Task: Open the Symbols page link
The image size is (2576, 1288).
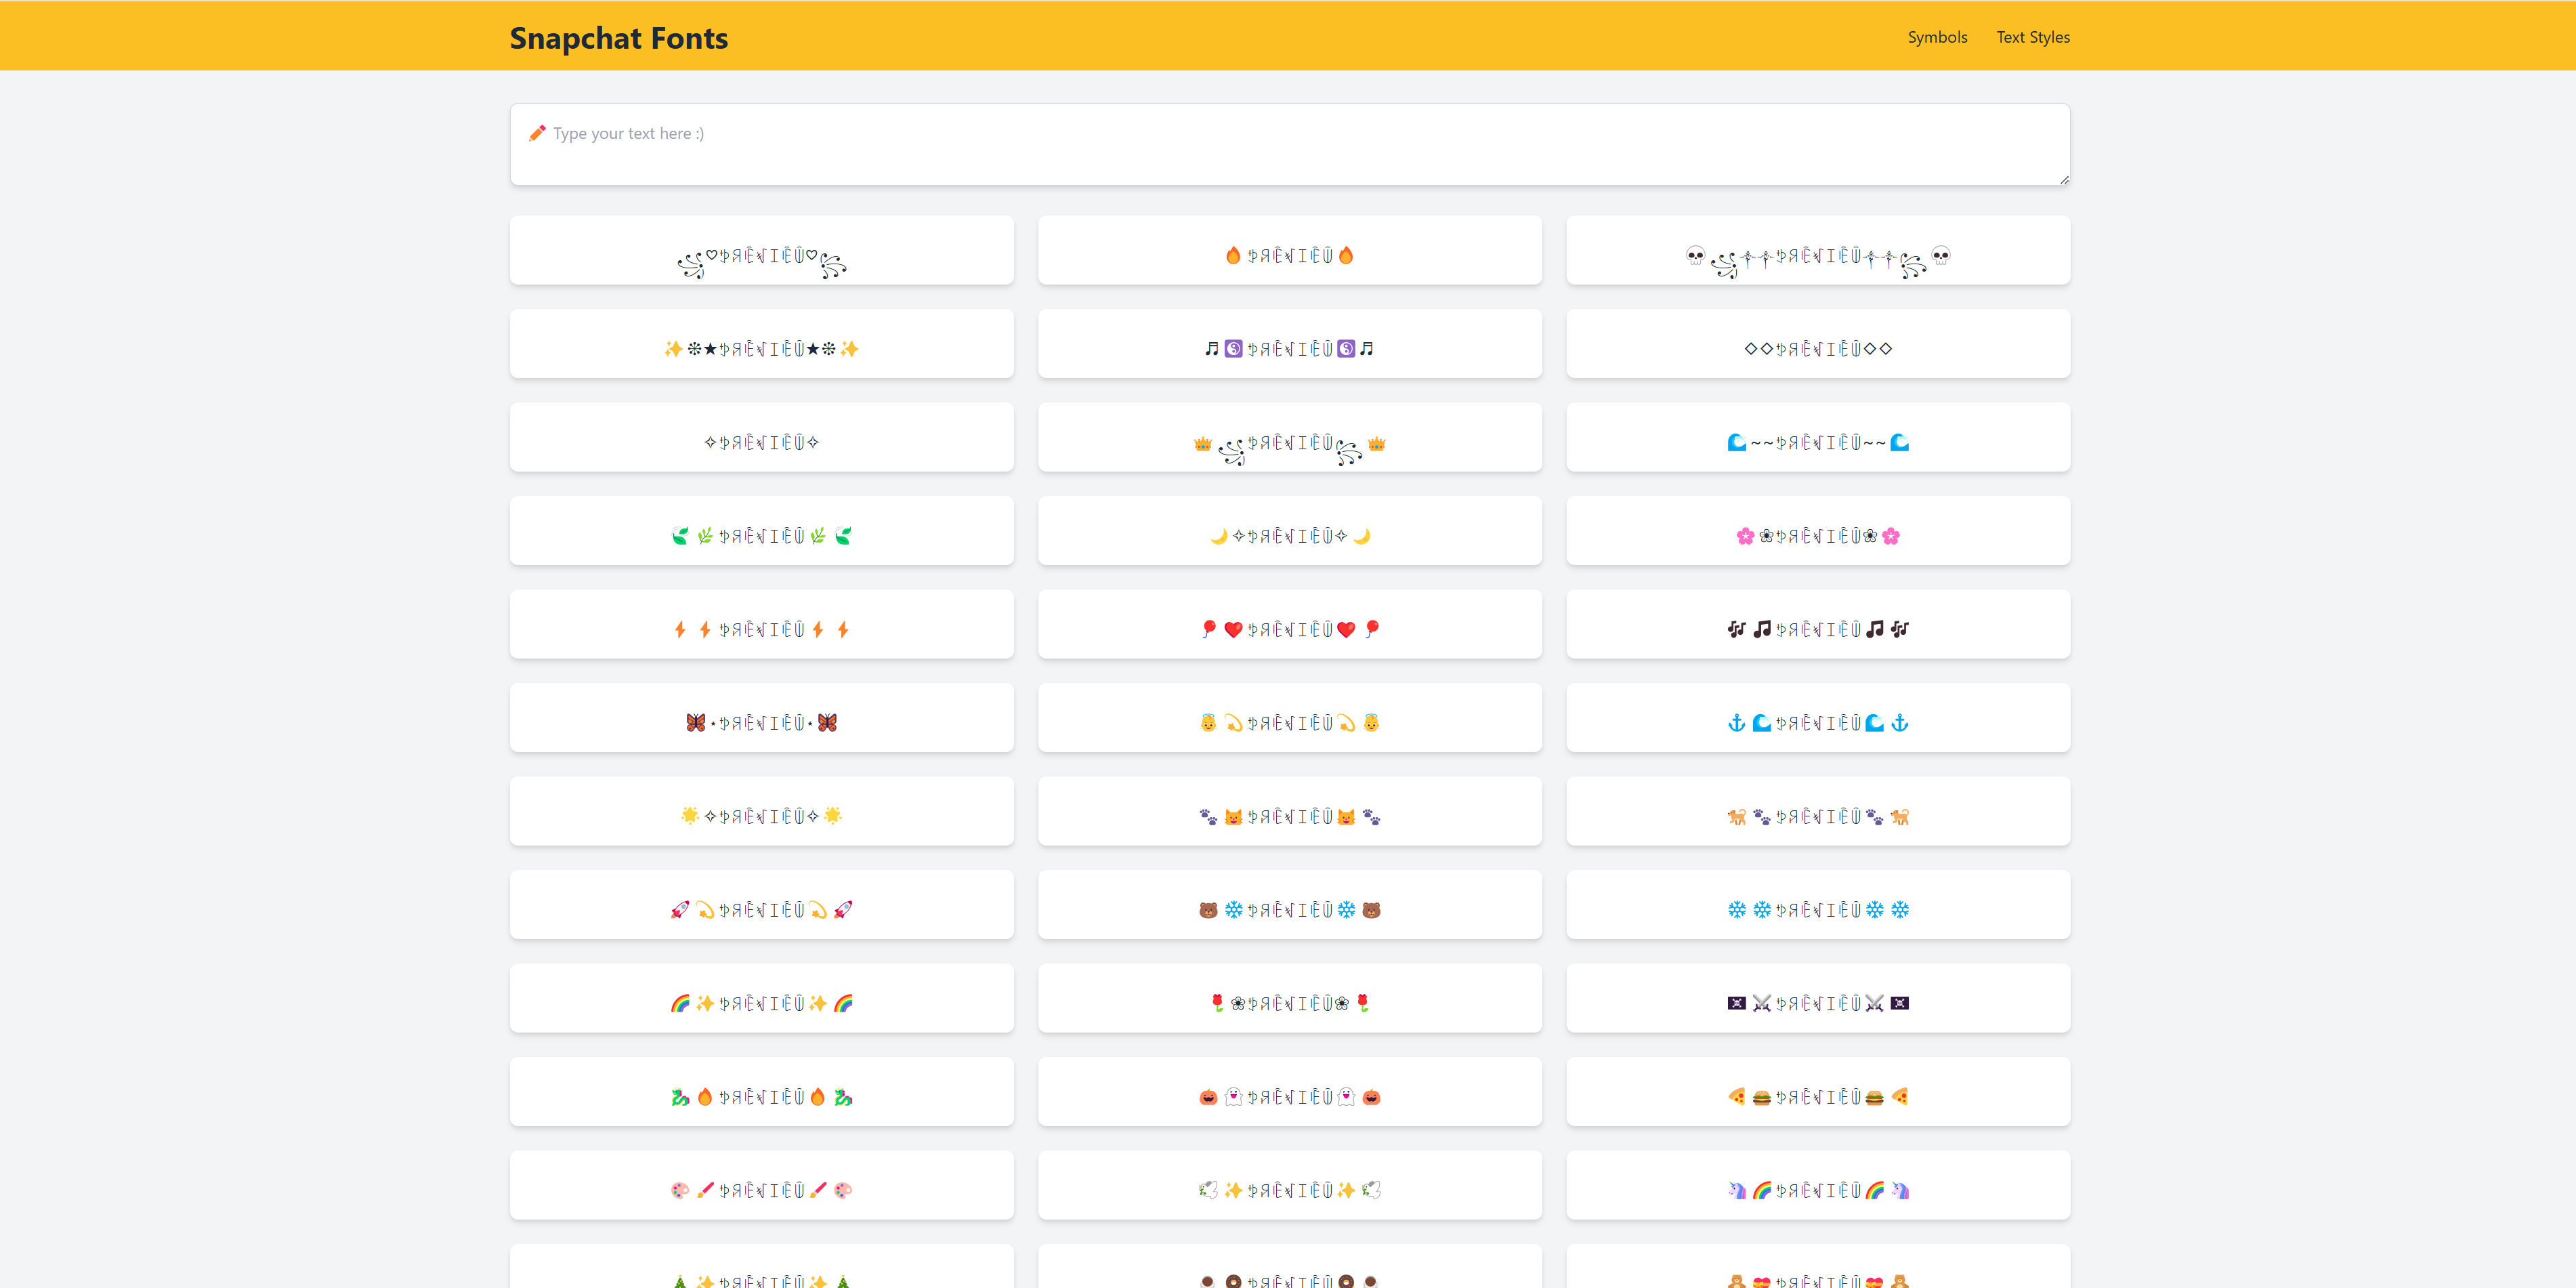Action: 1937,37
